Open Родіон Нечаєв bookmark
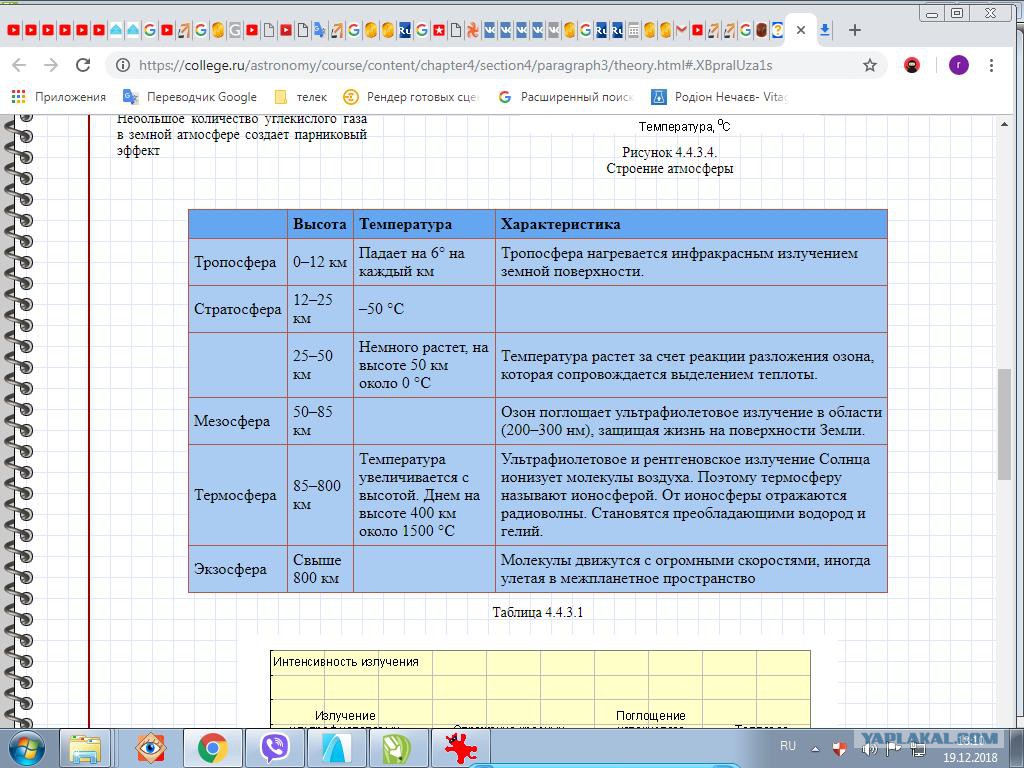The width and height of the screenshot is (1024, 768). pos(720,97)
